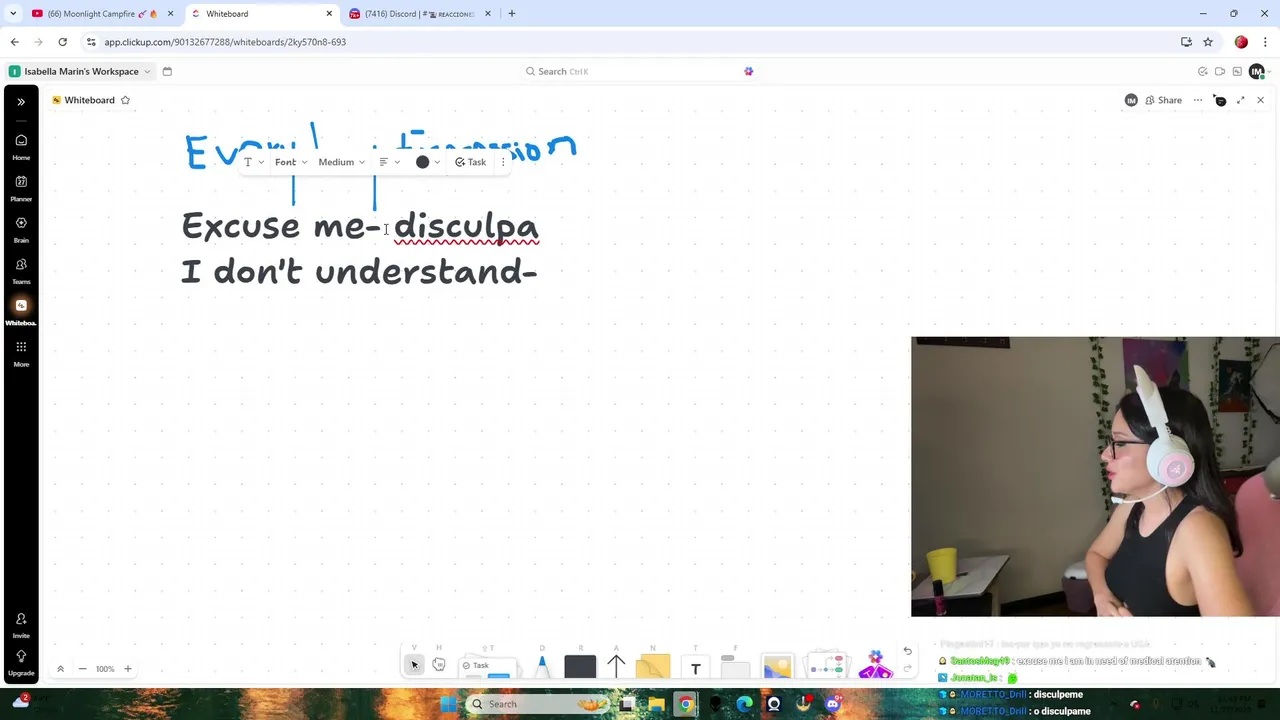Image resolution: width=1280 pixels, height=720 pixels.
Task: Open a new browser tab
Action: pos(511,14)
